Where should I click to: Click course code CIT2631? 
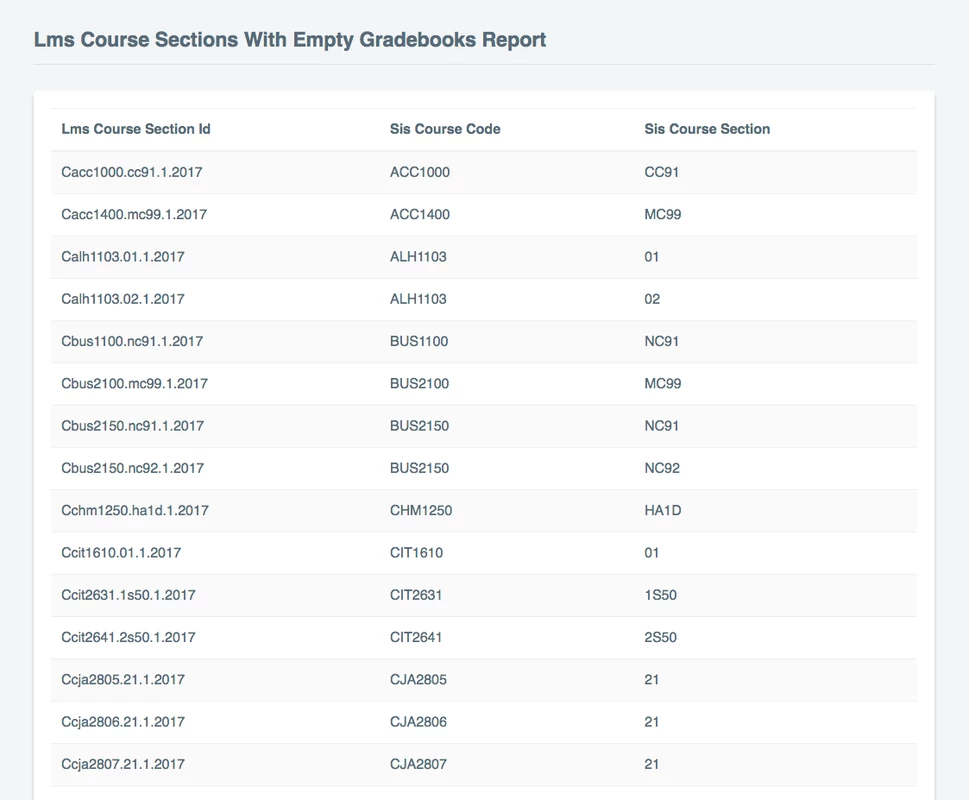tap(416, 596)
